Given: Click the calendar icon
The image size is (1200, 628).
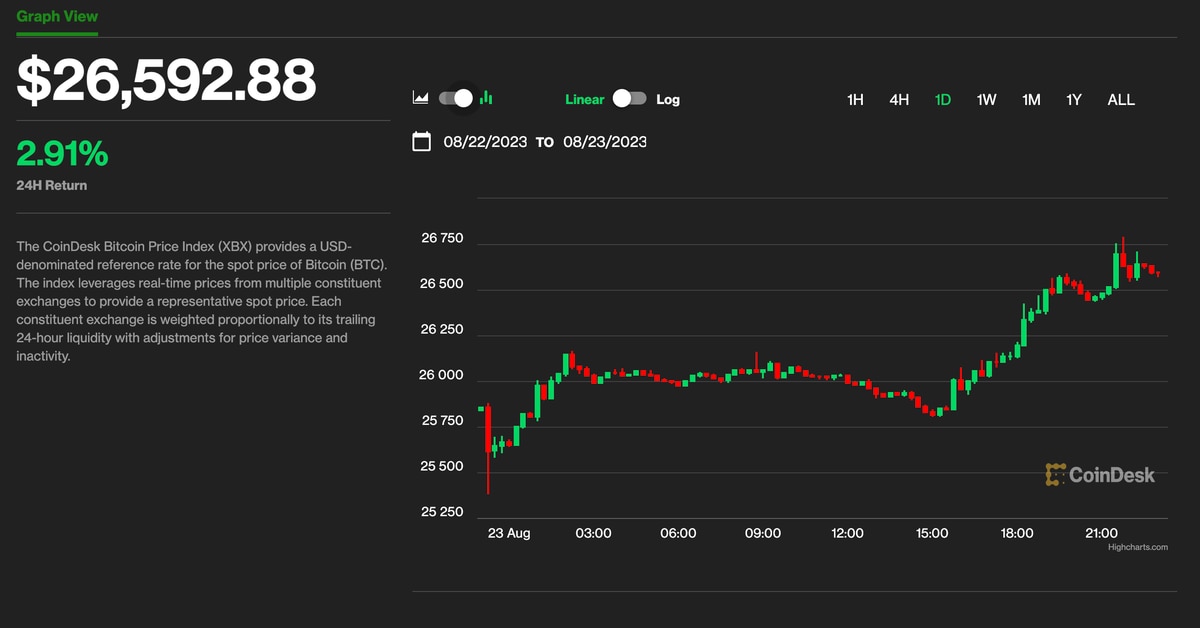Looking at the screenshot, I should [422, 141].
